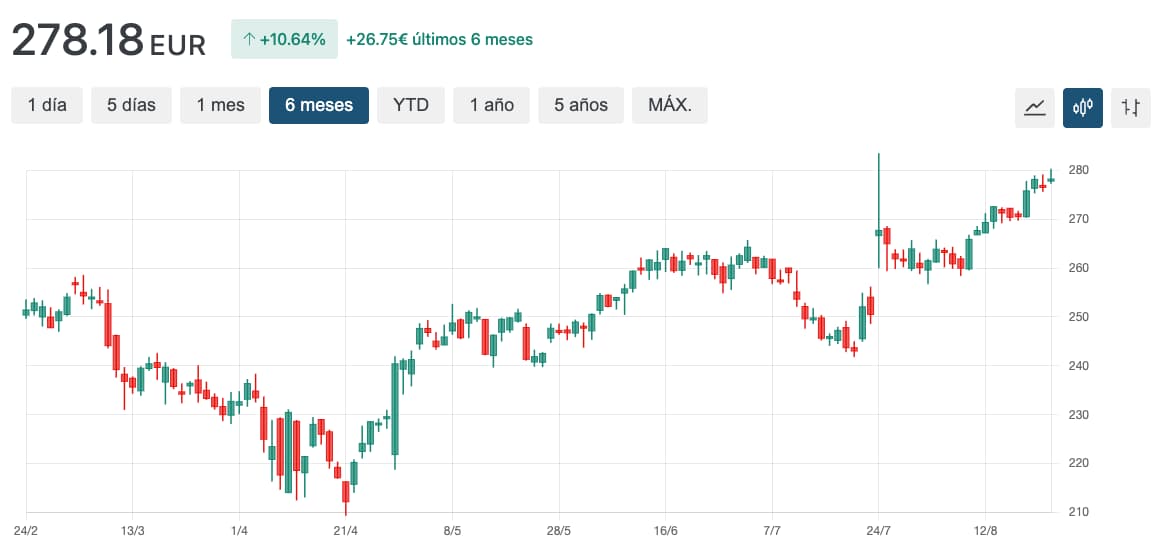
Task: Click the 12/8 date label on axis
Action: click(986, 530)
